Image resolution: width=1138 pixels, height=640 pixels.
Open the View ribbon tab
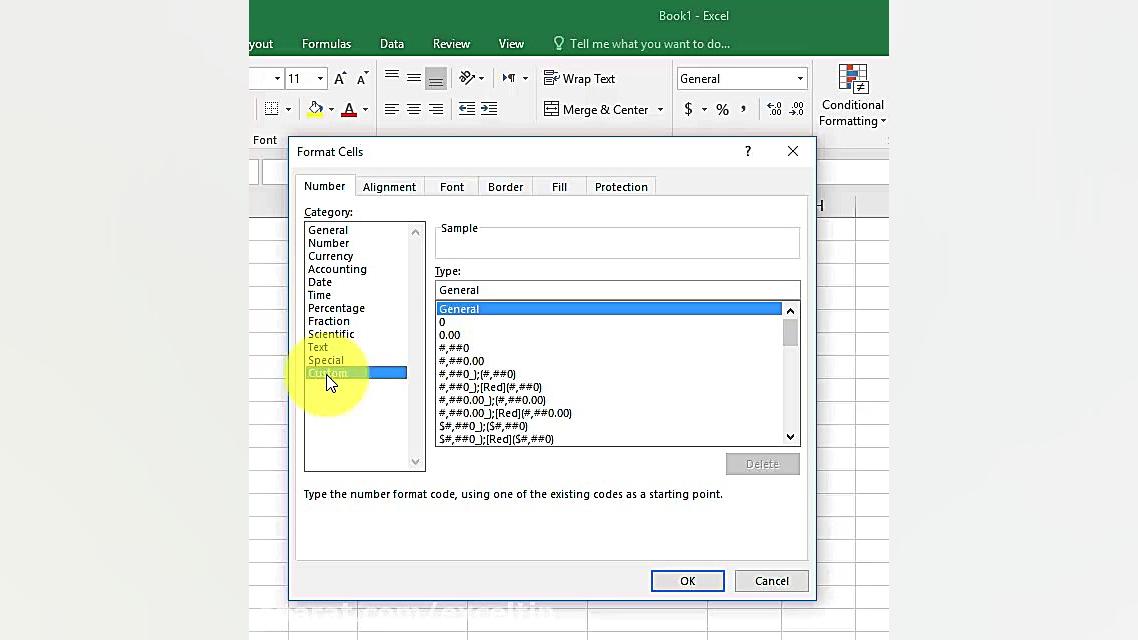coord(511,44)
